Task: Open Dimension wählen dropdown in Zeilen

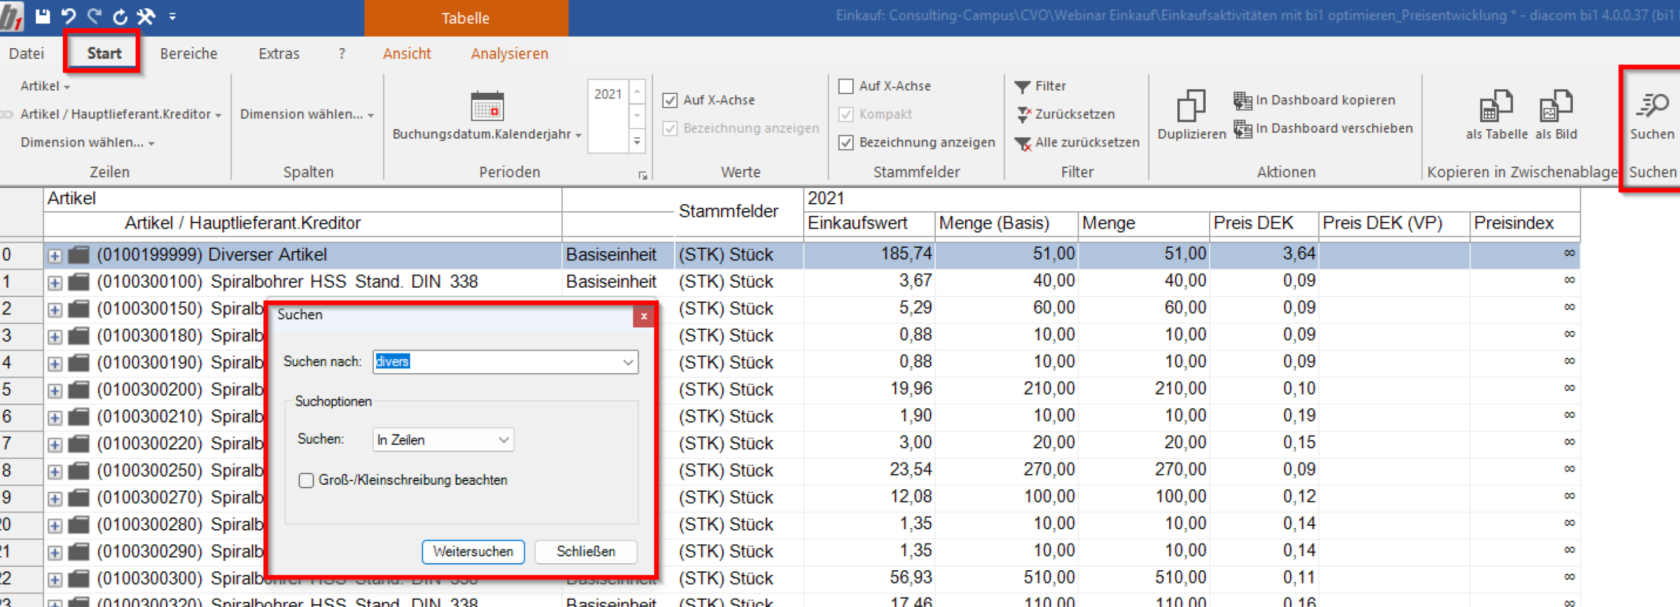Action: 87,142
